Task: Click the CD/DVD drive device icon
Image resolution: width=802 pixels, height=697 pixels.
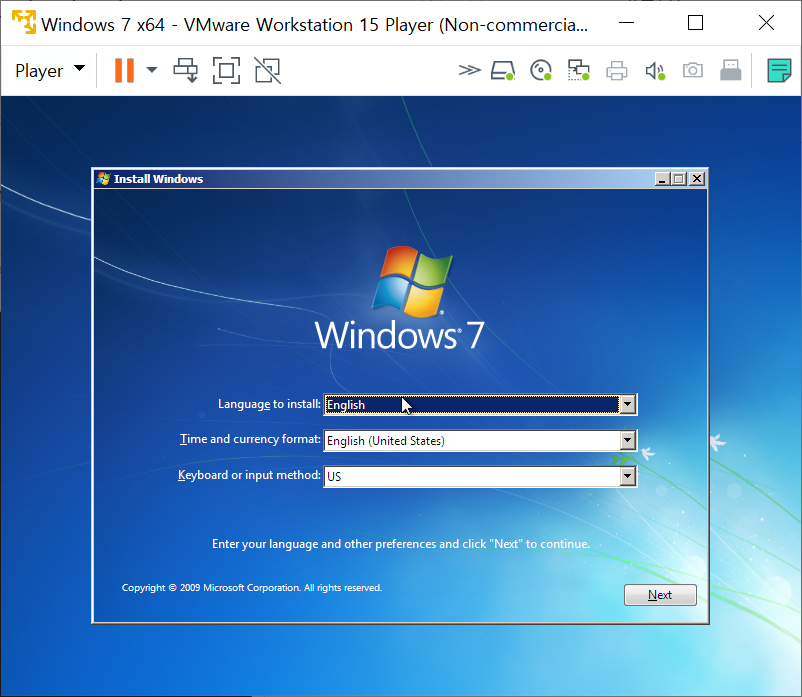Action: (541, 71)
